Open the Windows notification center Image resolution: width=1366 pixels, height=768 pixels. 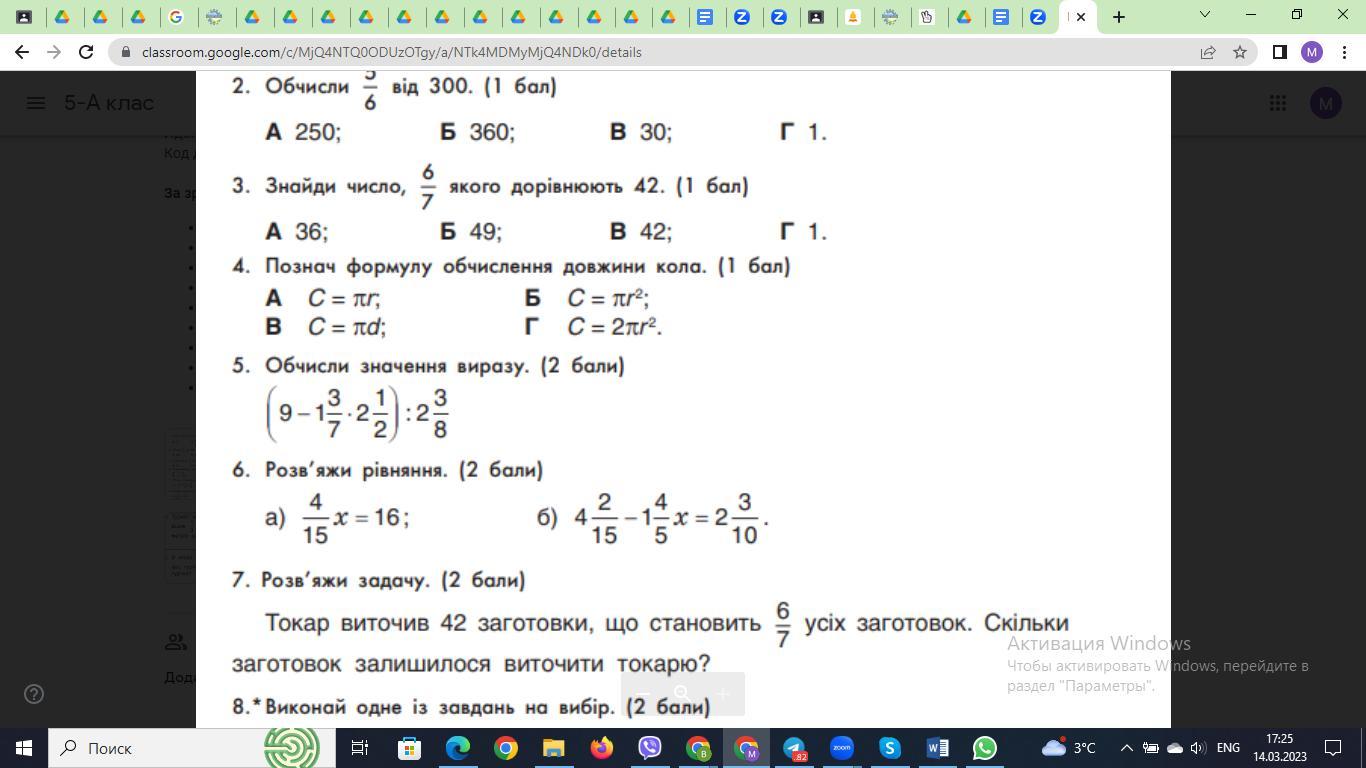tap(1332, 748)
